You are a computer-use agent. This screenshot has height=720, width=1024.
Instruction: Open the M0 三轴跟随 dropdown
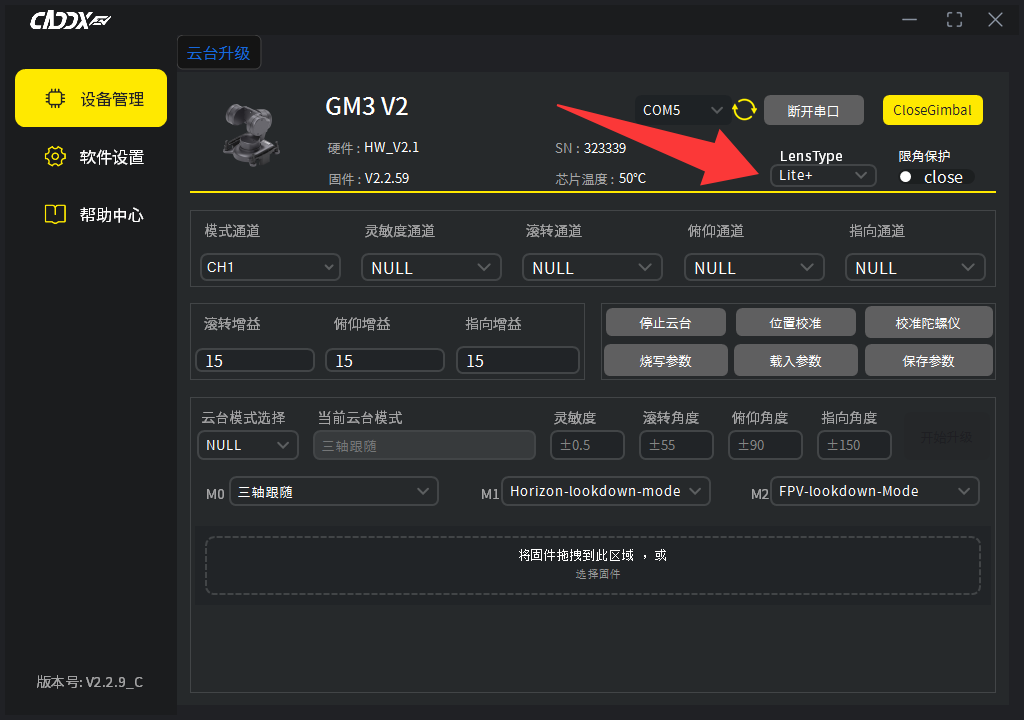pyautogui.click(x=334, y=491)
